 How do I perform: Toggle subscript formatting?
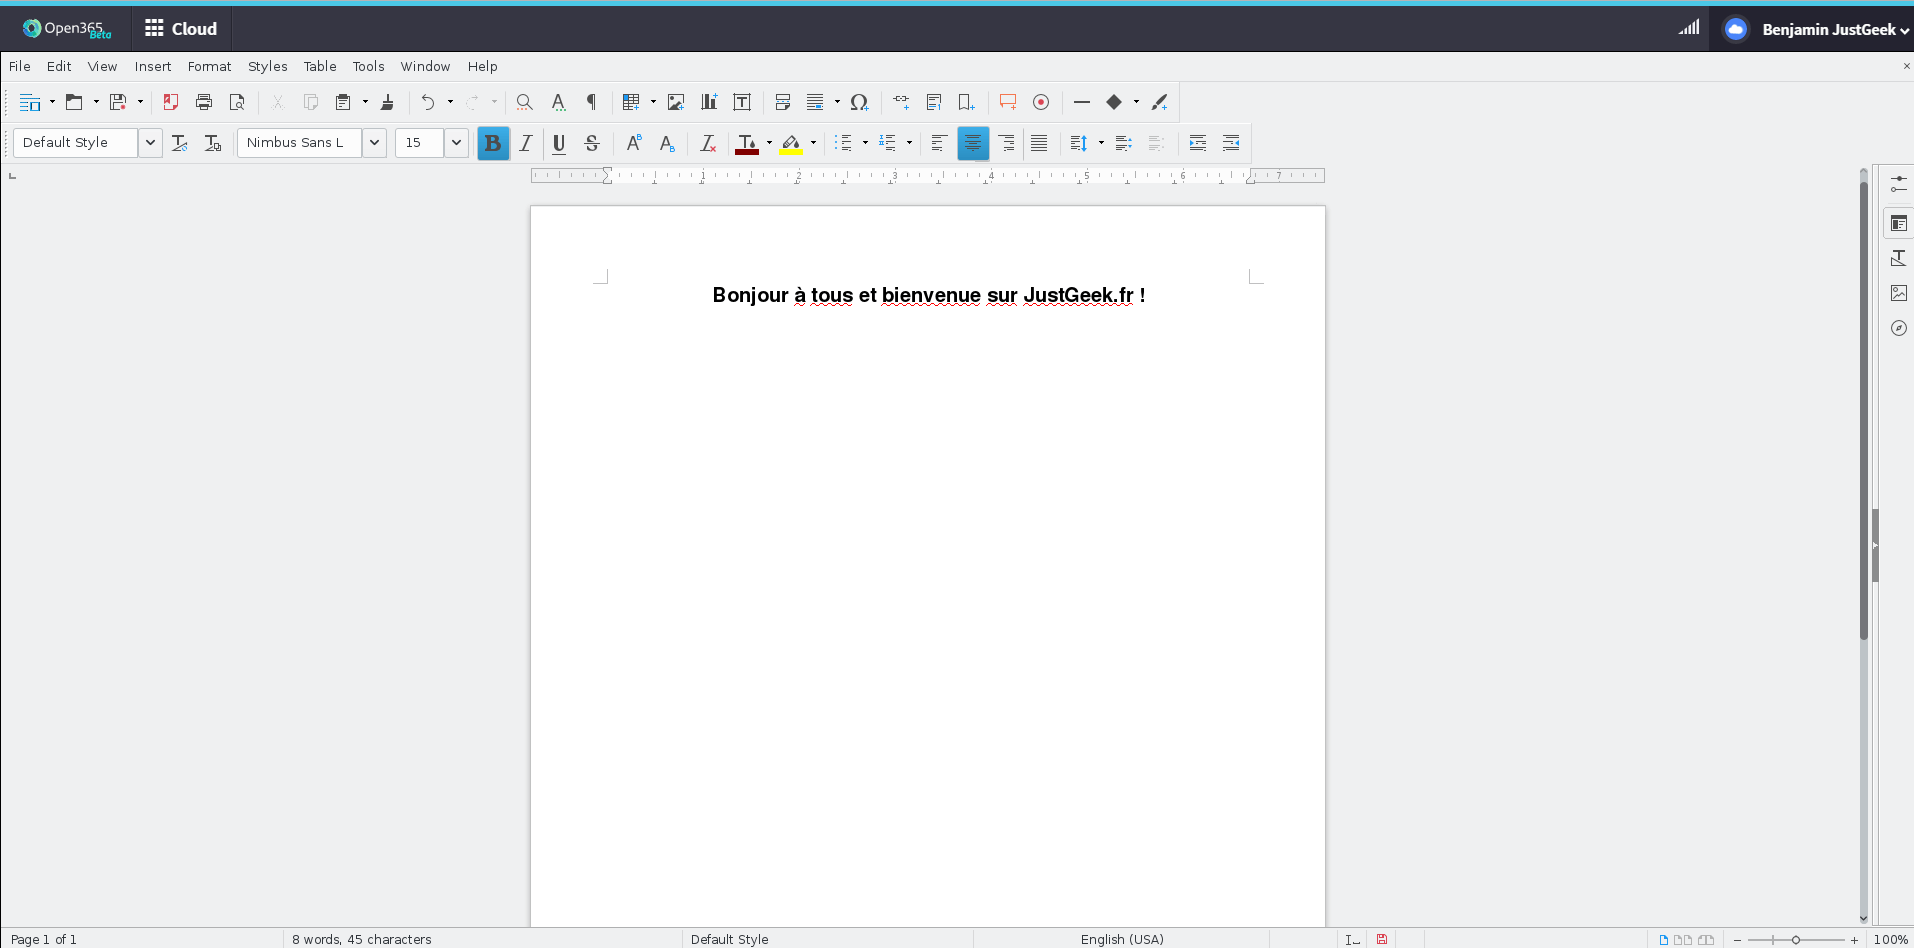[x=667, y=143]
